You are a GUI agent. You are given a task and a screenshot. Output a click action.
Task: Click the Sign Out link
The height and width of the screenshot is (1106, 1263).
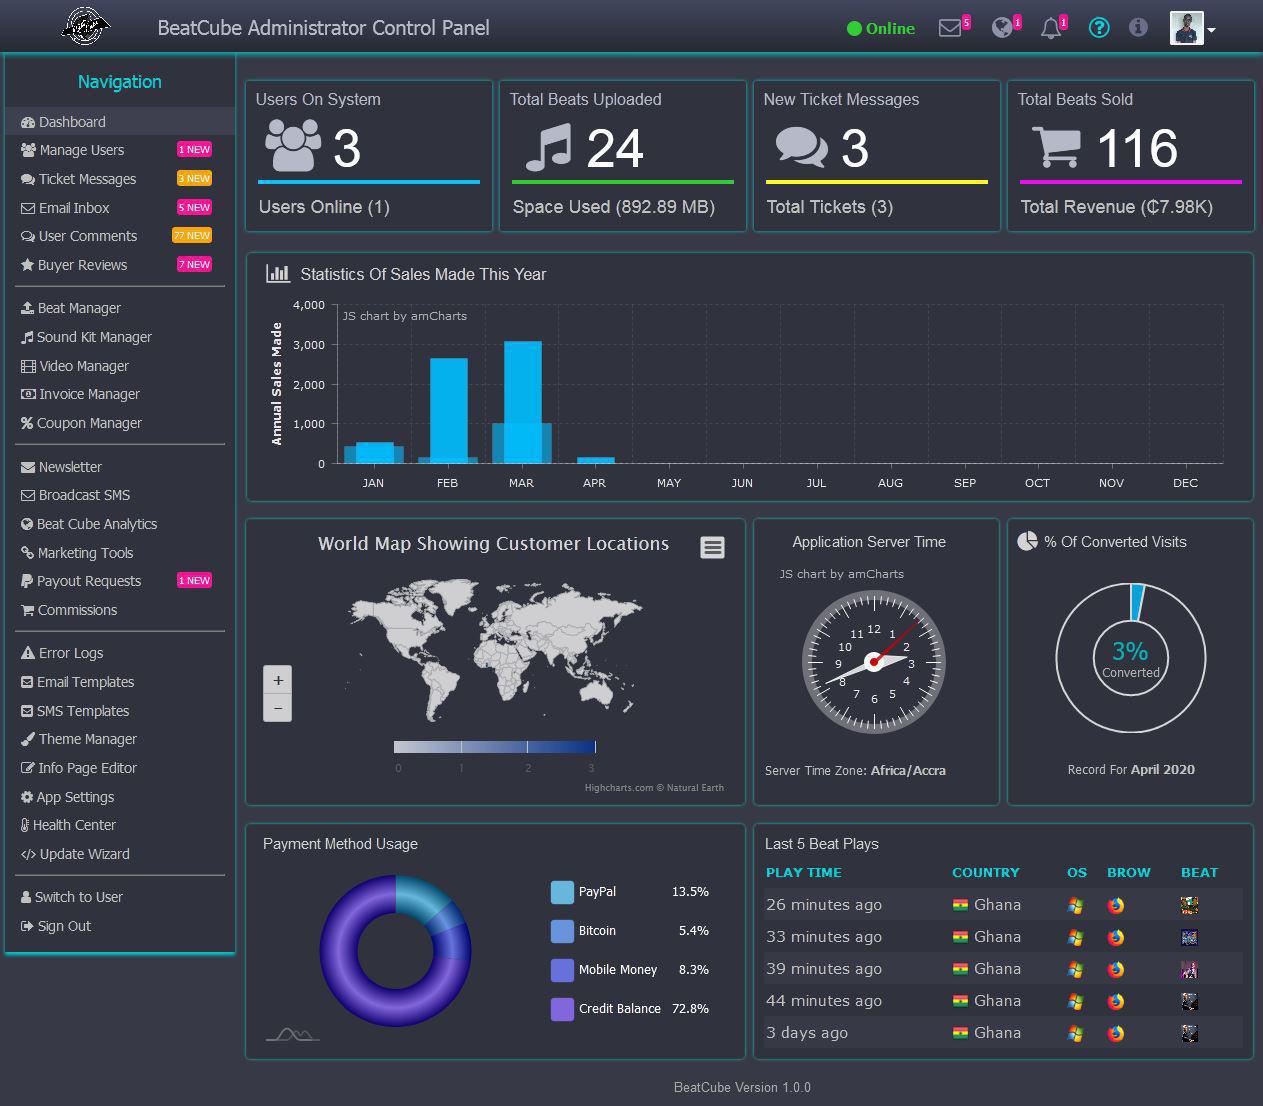pos(64,926)
